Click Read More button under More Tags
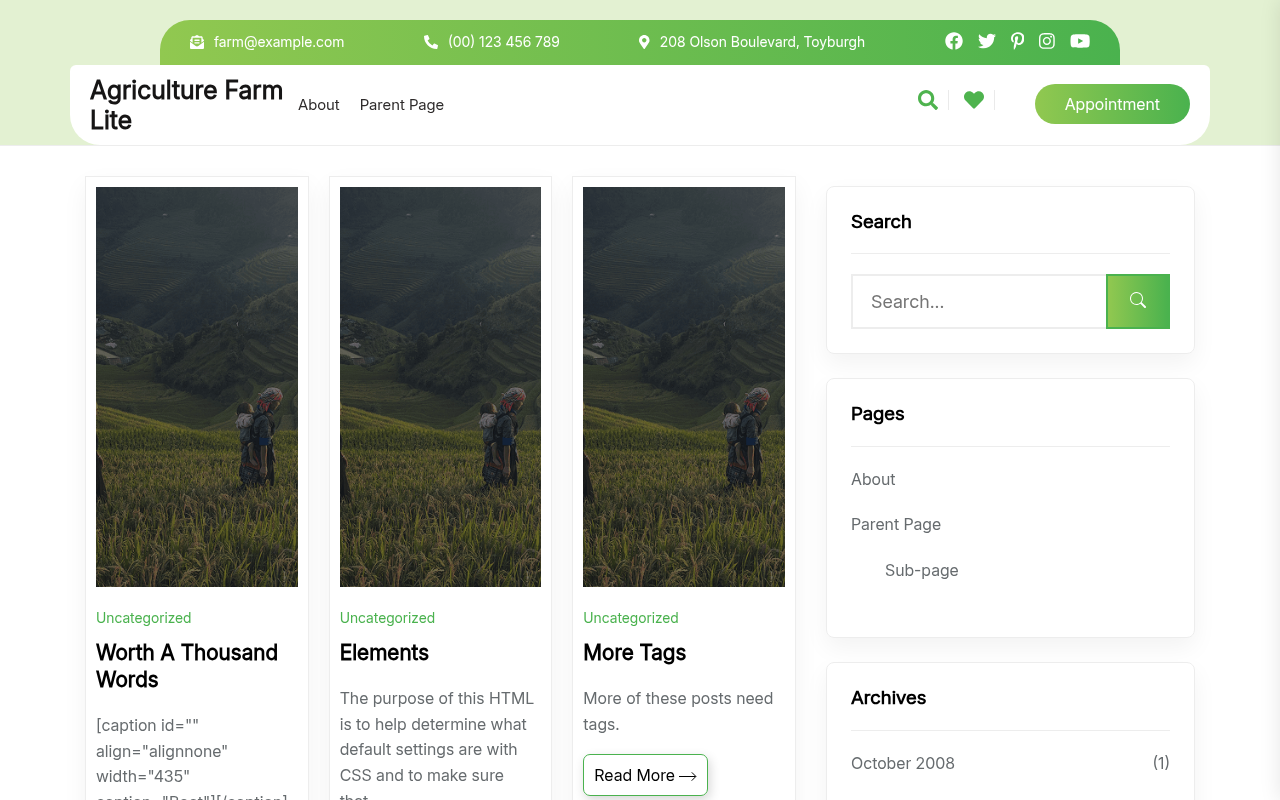This screenshot has height=800, width=1280. coord(645,775)
